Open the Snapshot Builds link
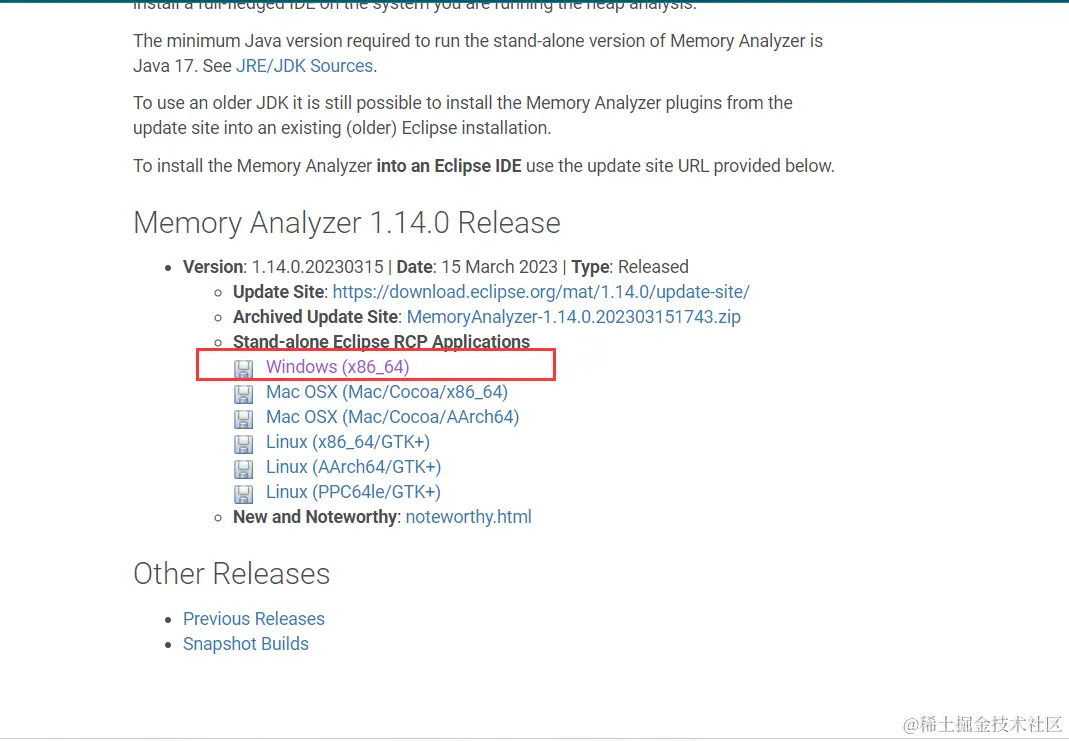This screenshot has height=741, width=1069. pyautogui.click(x=245, y=644)
